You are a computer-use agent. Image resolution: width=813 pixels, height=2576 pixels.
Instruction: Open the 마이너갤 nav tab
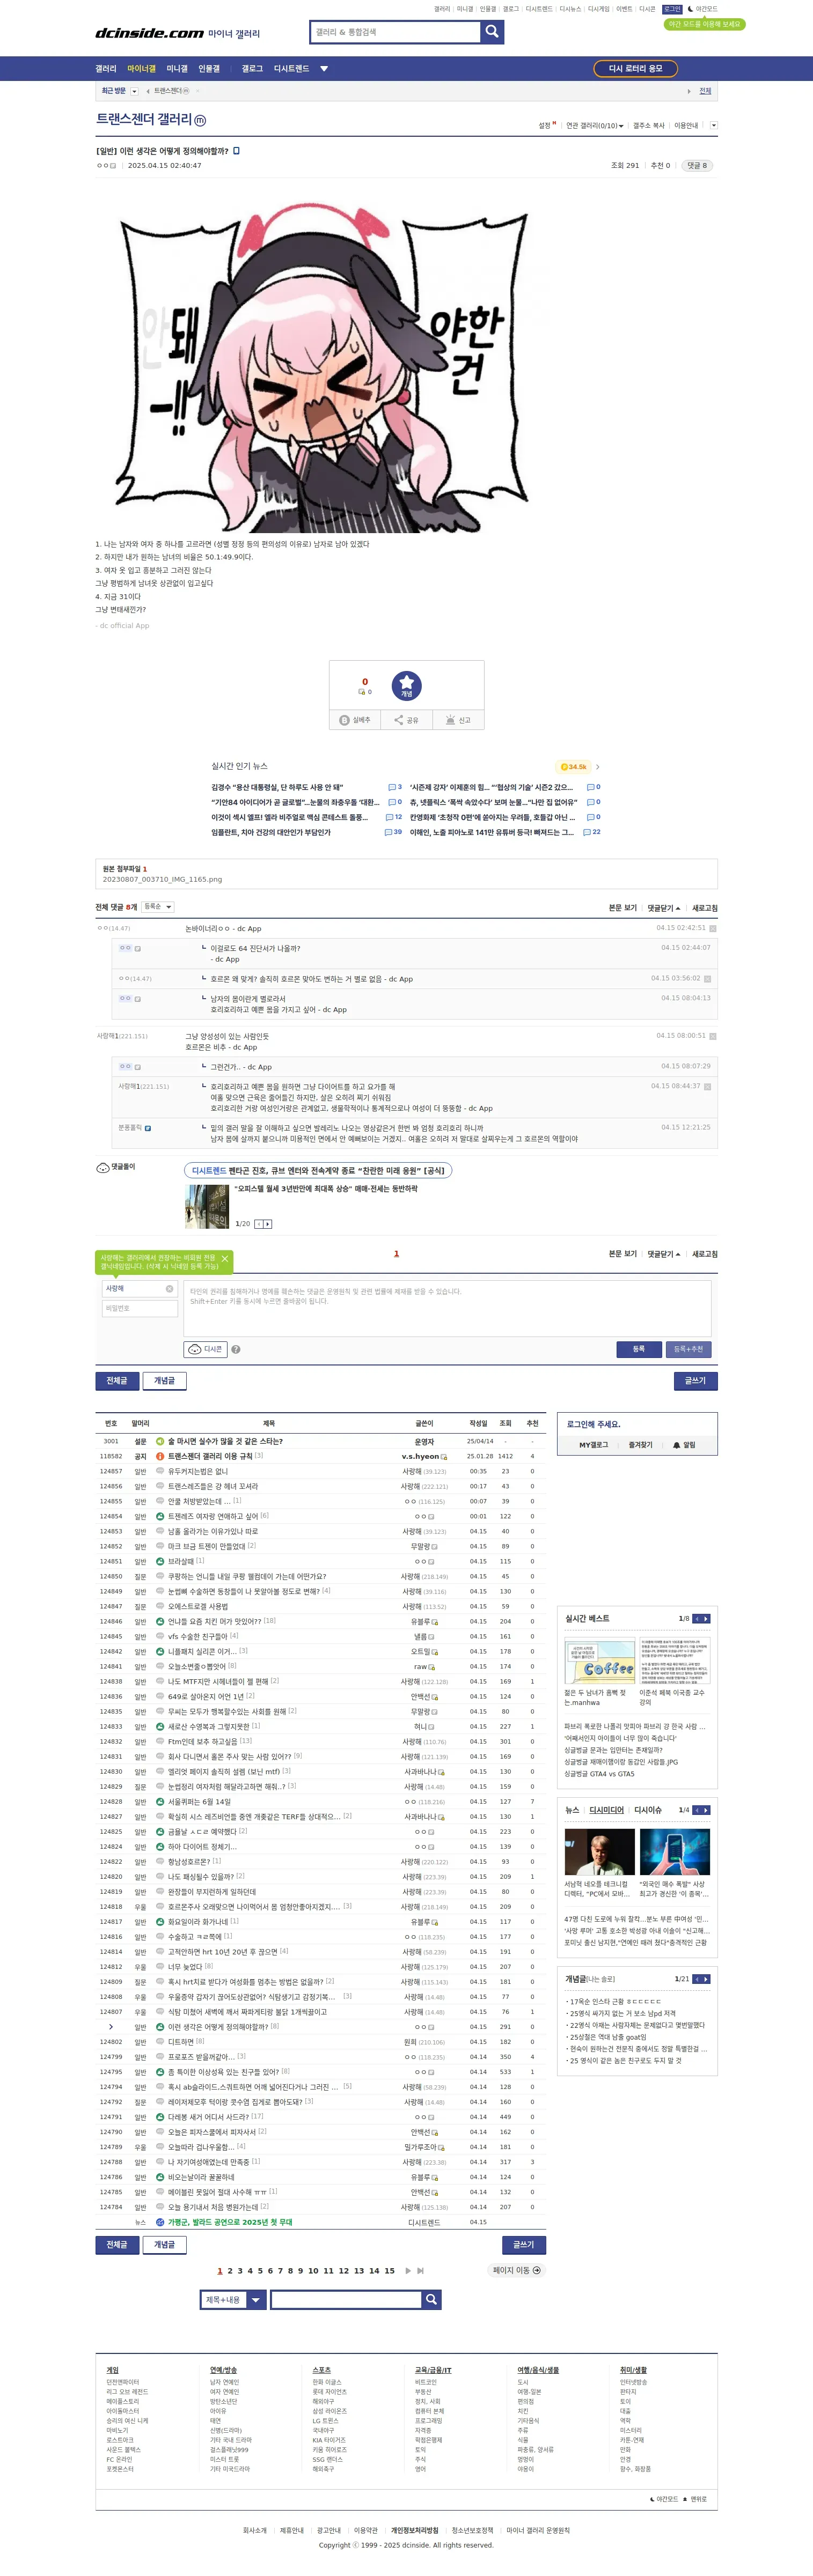pos(141,69)
